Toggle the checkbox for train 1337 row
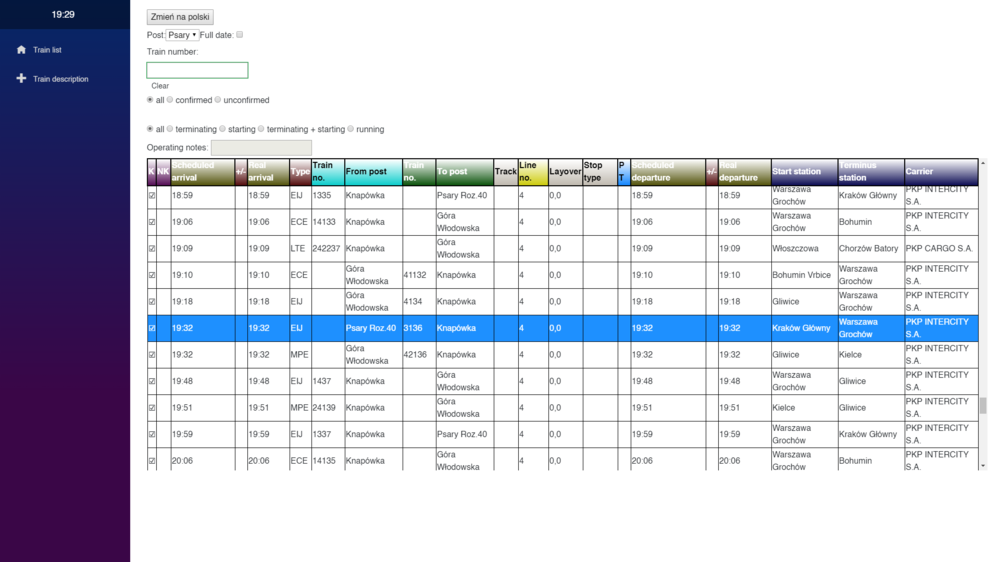This screenshot has height=562, width=1000. coord(152,434)
